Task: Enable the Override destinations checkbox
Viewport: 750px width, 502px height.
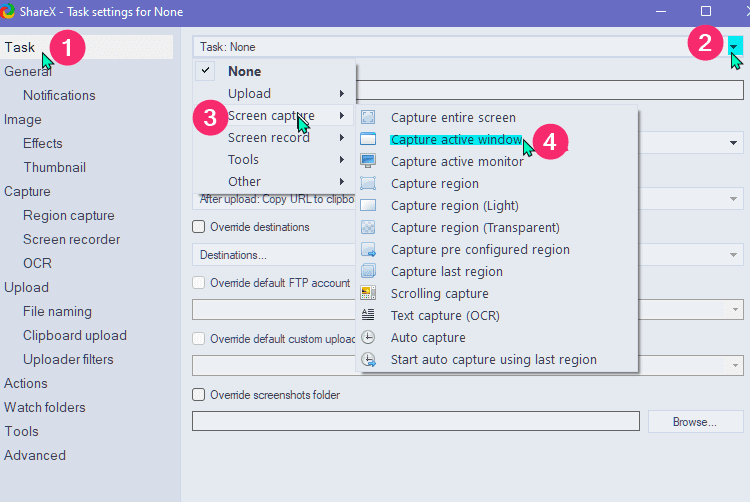Action: [x=199, y=227]
